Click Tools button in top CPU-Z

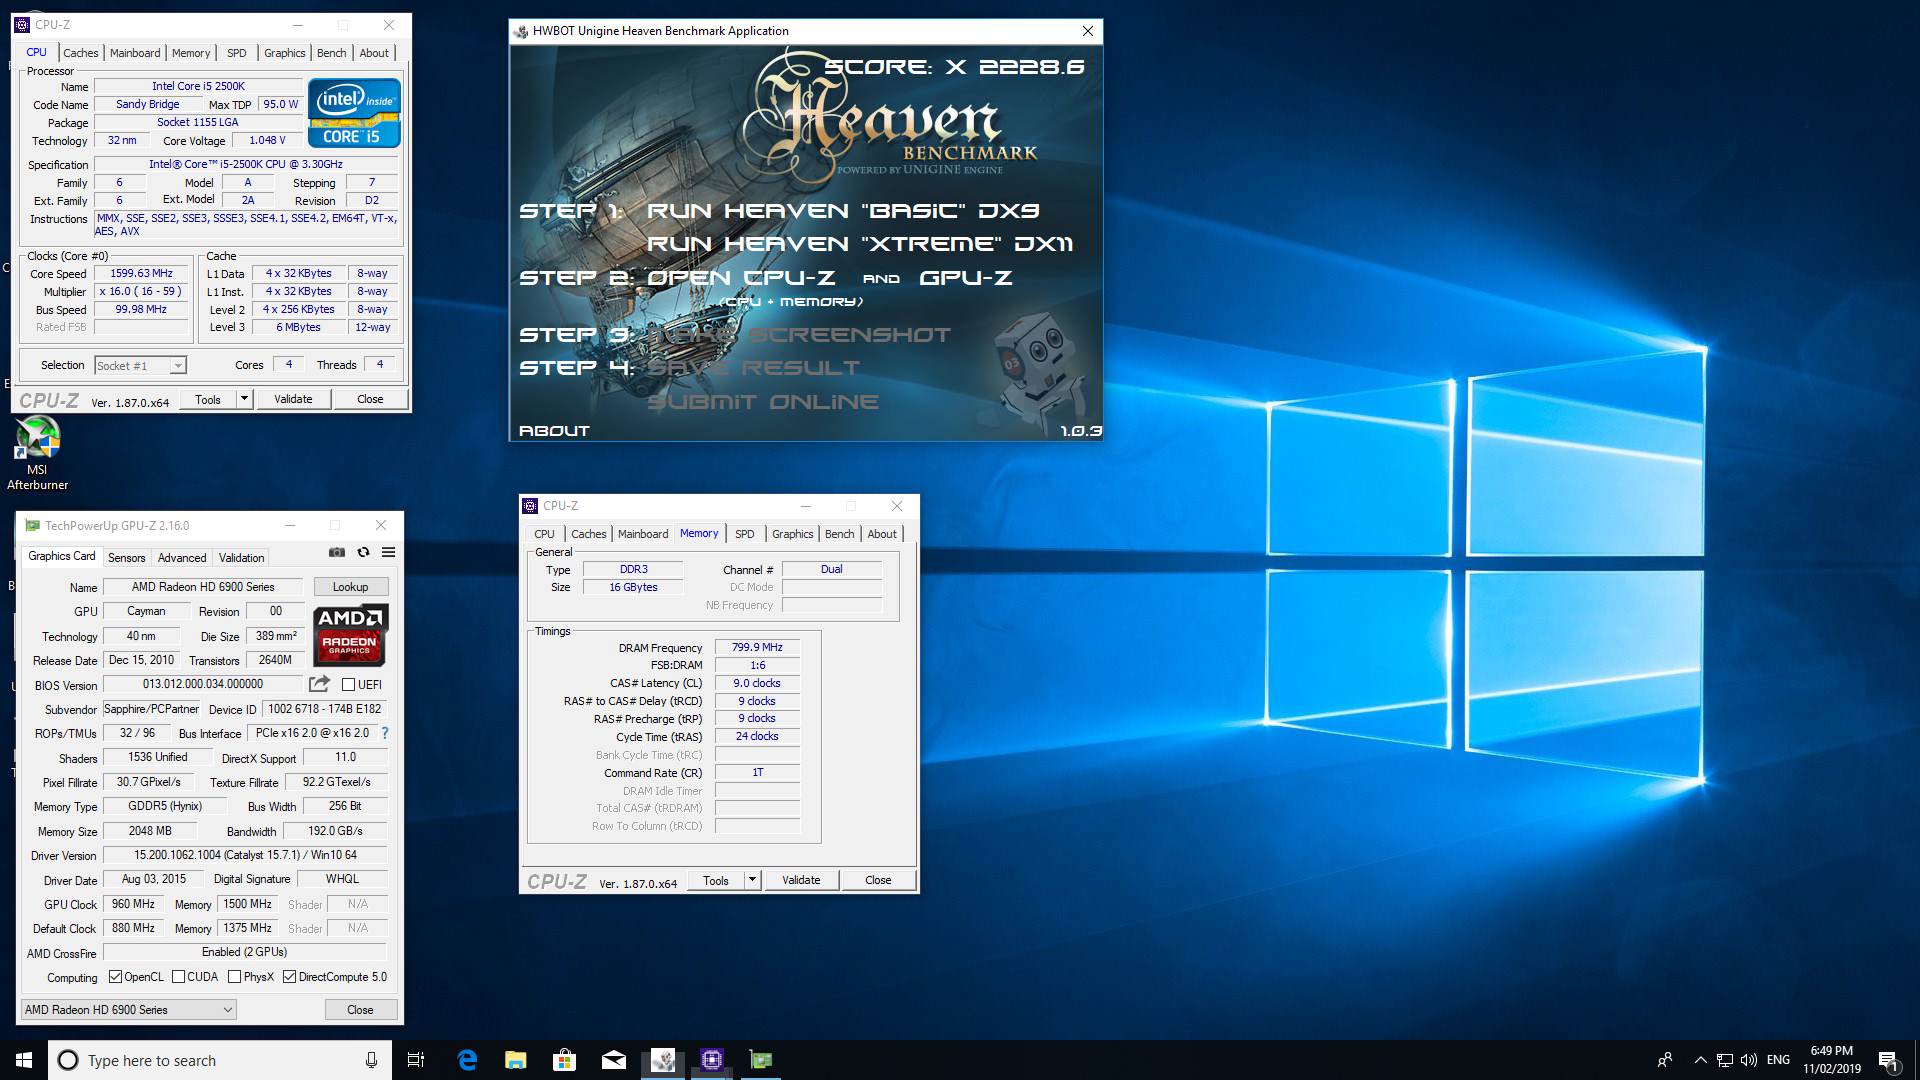(x=208, y=399)
